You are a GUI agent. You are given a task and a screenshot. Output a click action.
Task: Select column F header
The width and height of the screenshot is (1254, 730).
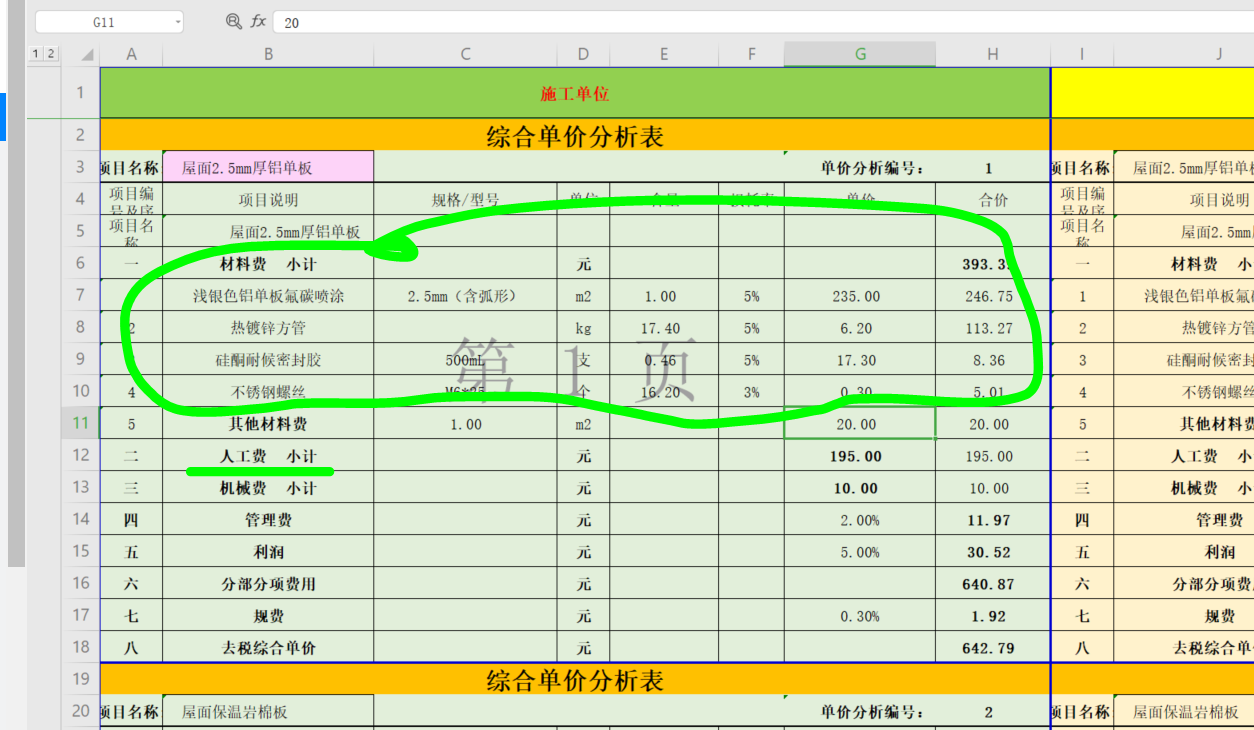[751, 55]
